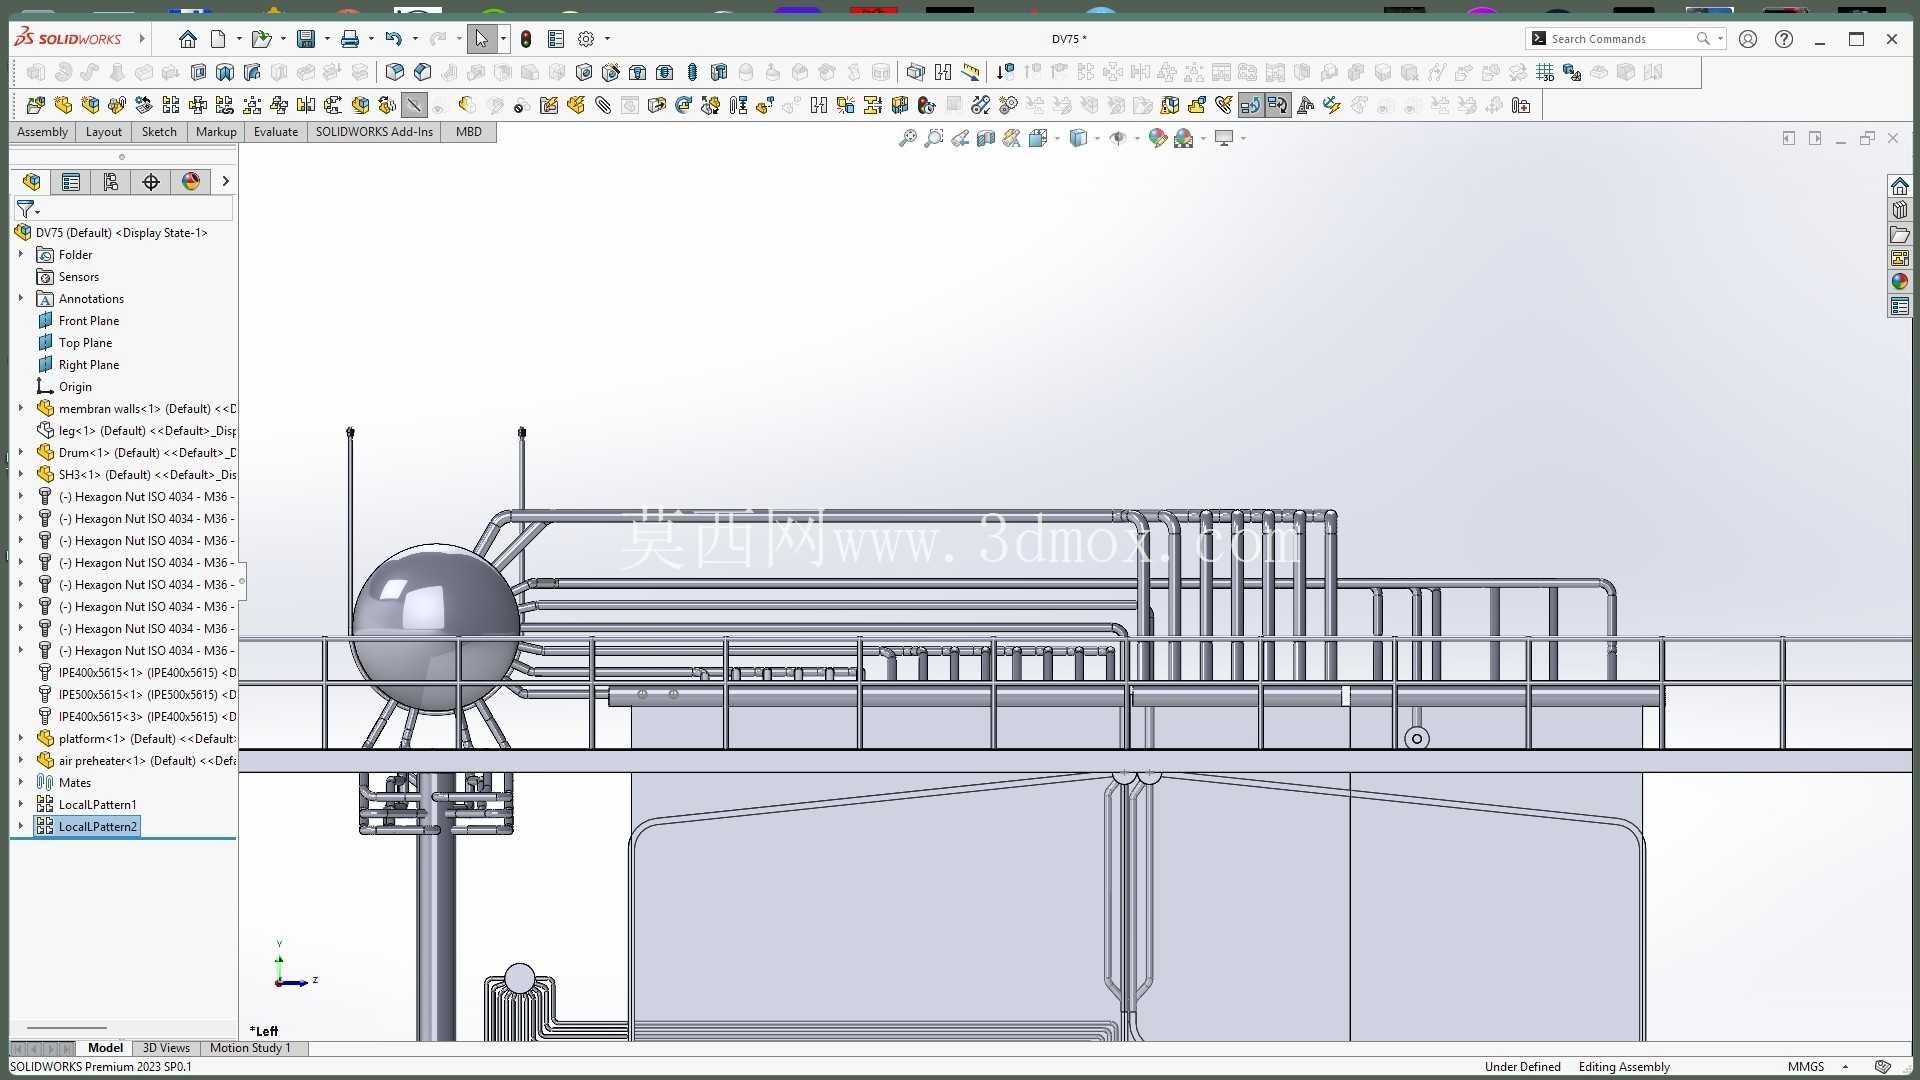Viewport: 1920px width, 1080px height.
Task: Expand the Folder tree item
Action: coord(20,255)
